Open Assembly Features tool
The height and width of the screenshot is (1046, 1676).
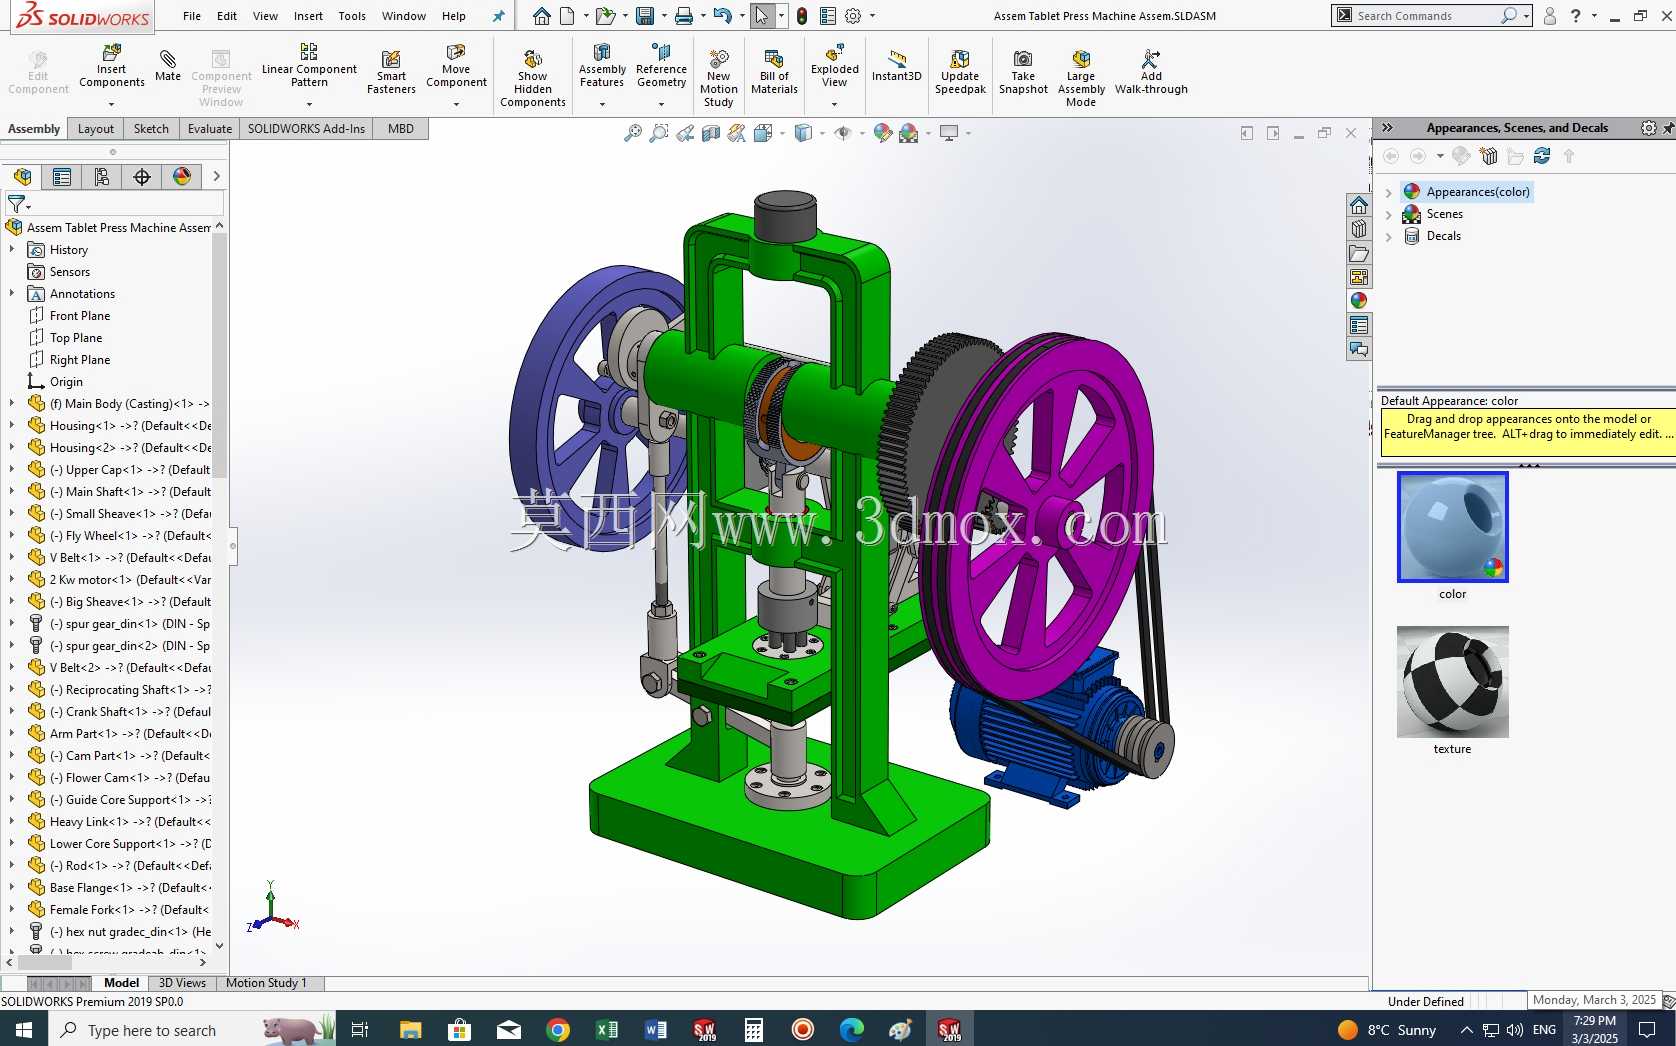[602, 66]
